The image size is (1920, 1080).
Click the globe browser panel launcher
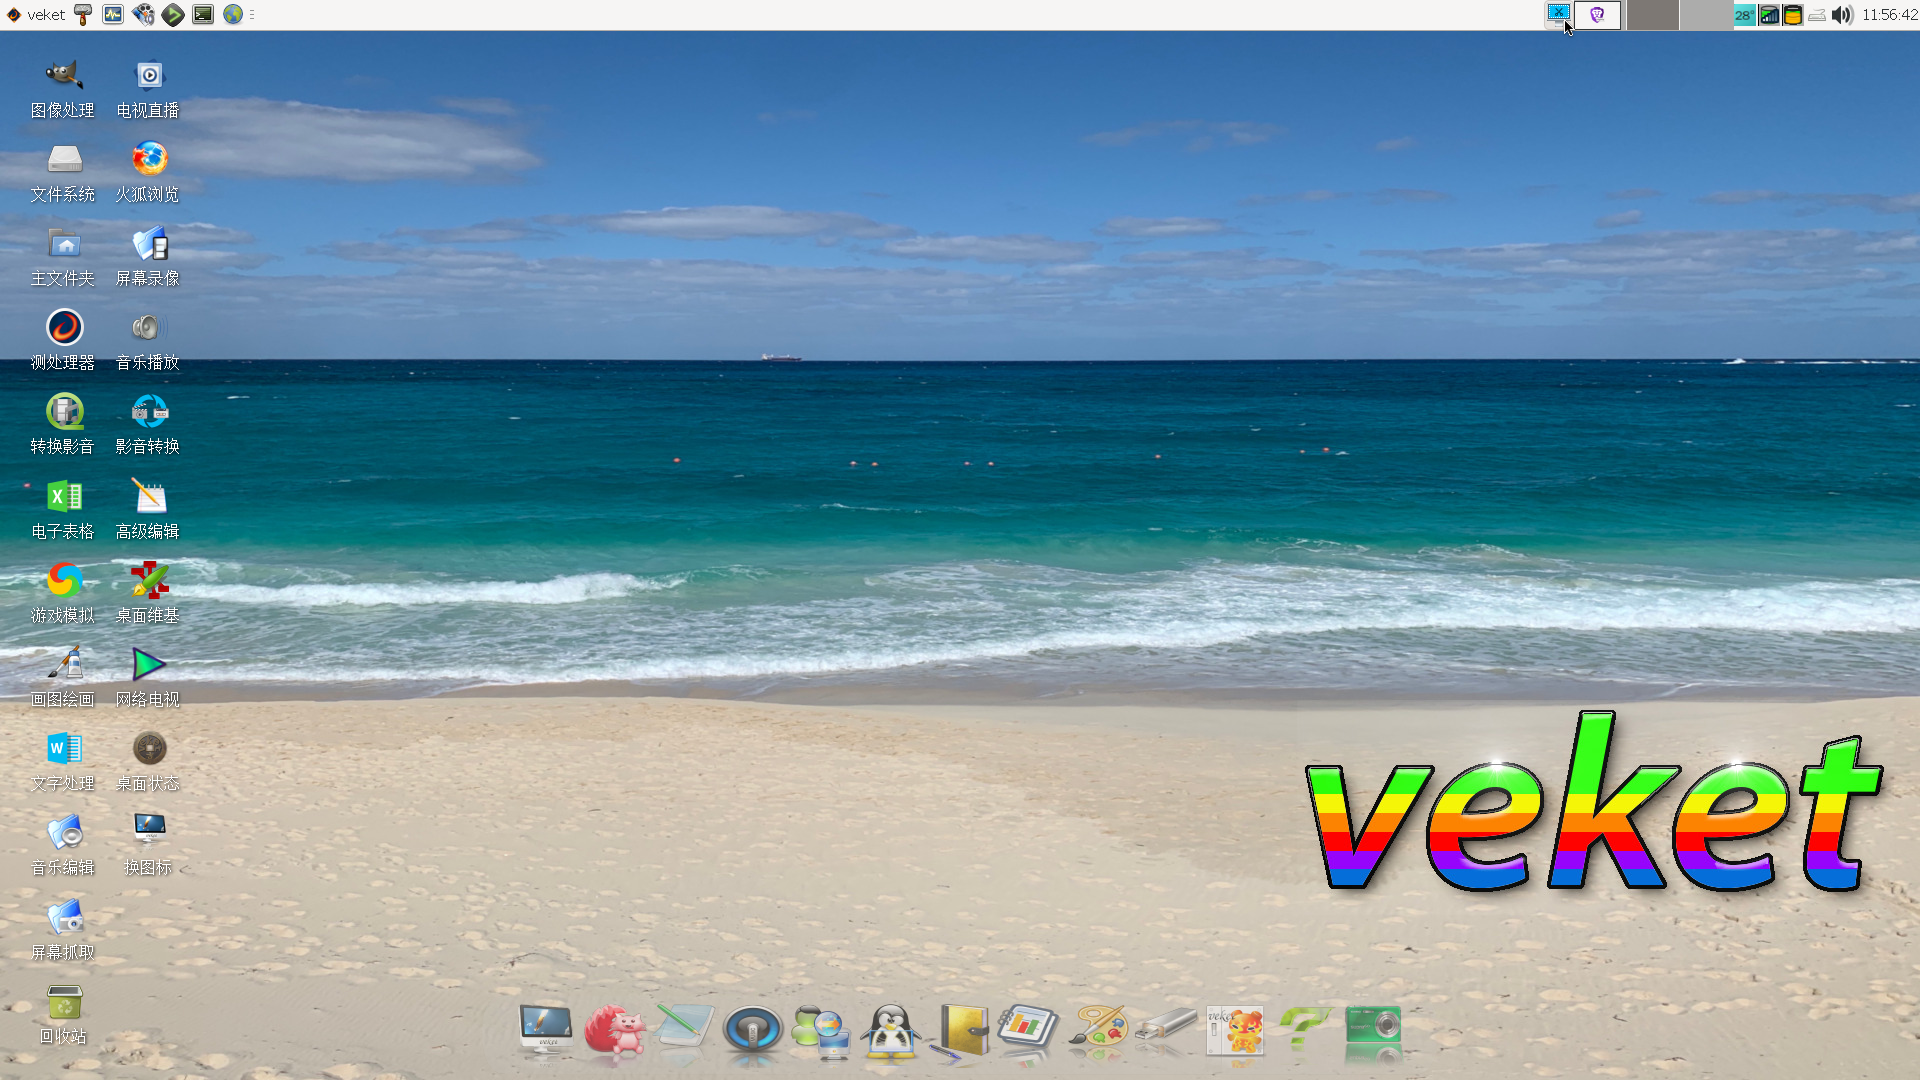(x=233, y=15)
